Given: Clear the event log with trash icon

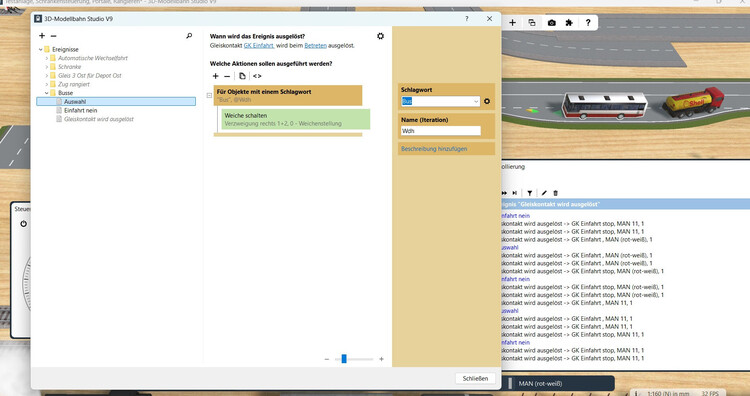Looking at the screenshot, I should (x=555, y=193).
